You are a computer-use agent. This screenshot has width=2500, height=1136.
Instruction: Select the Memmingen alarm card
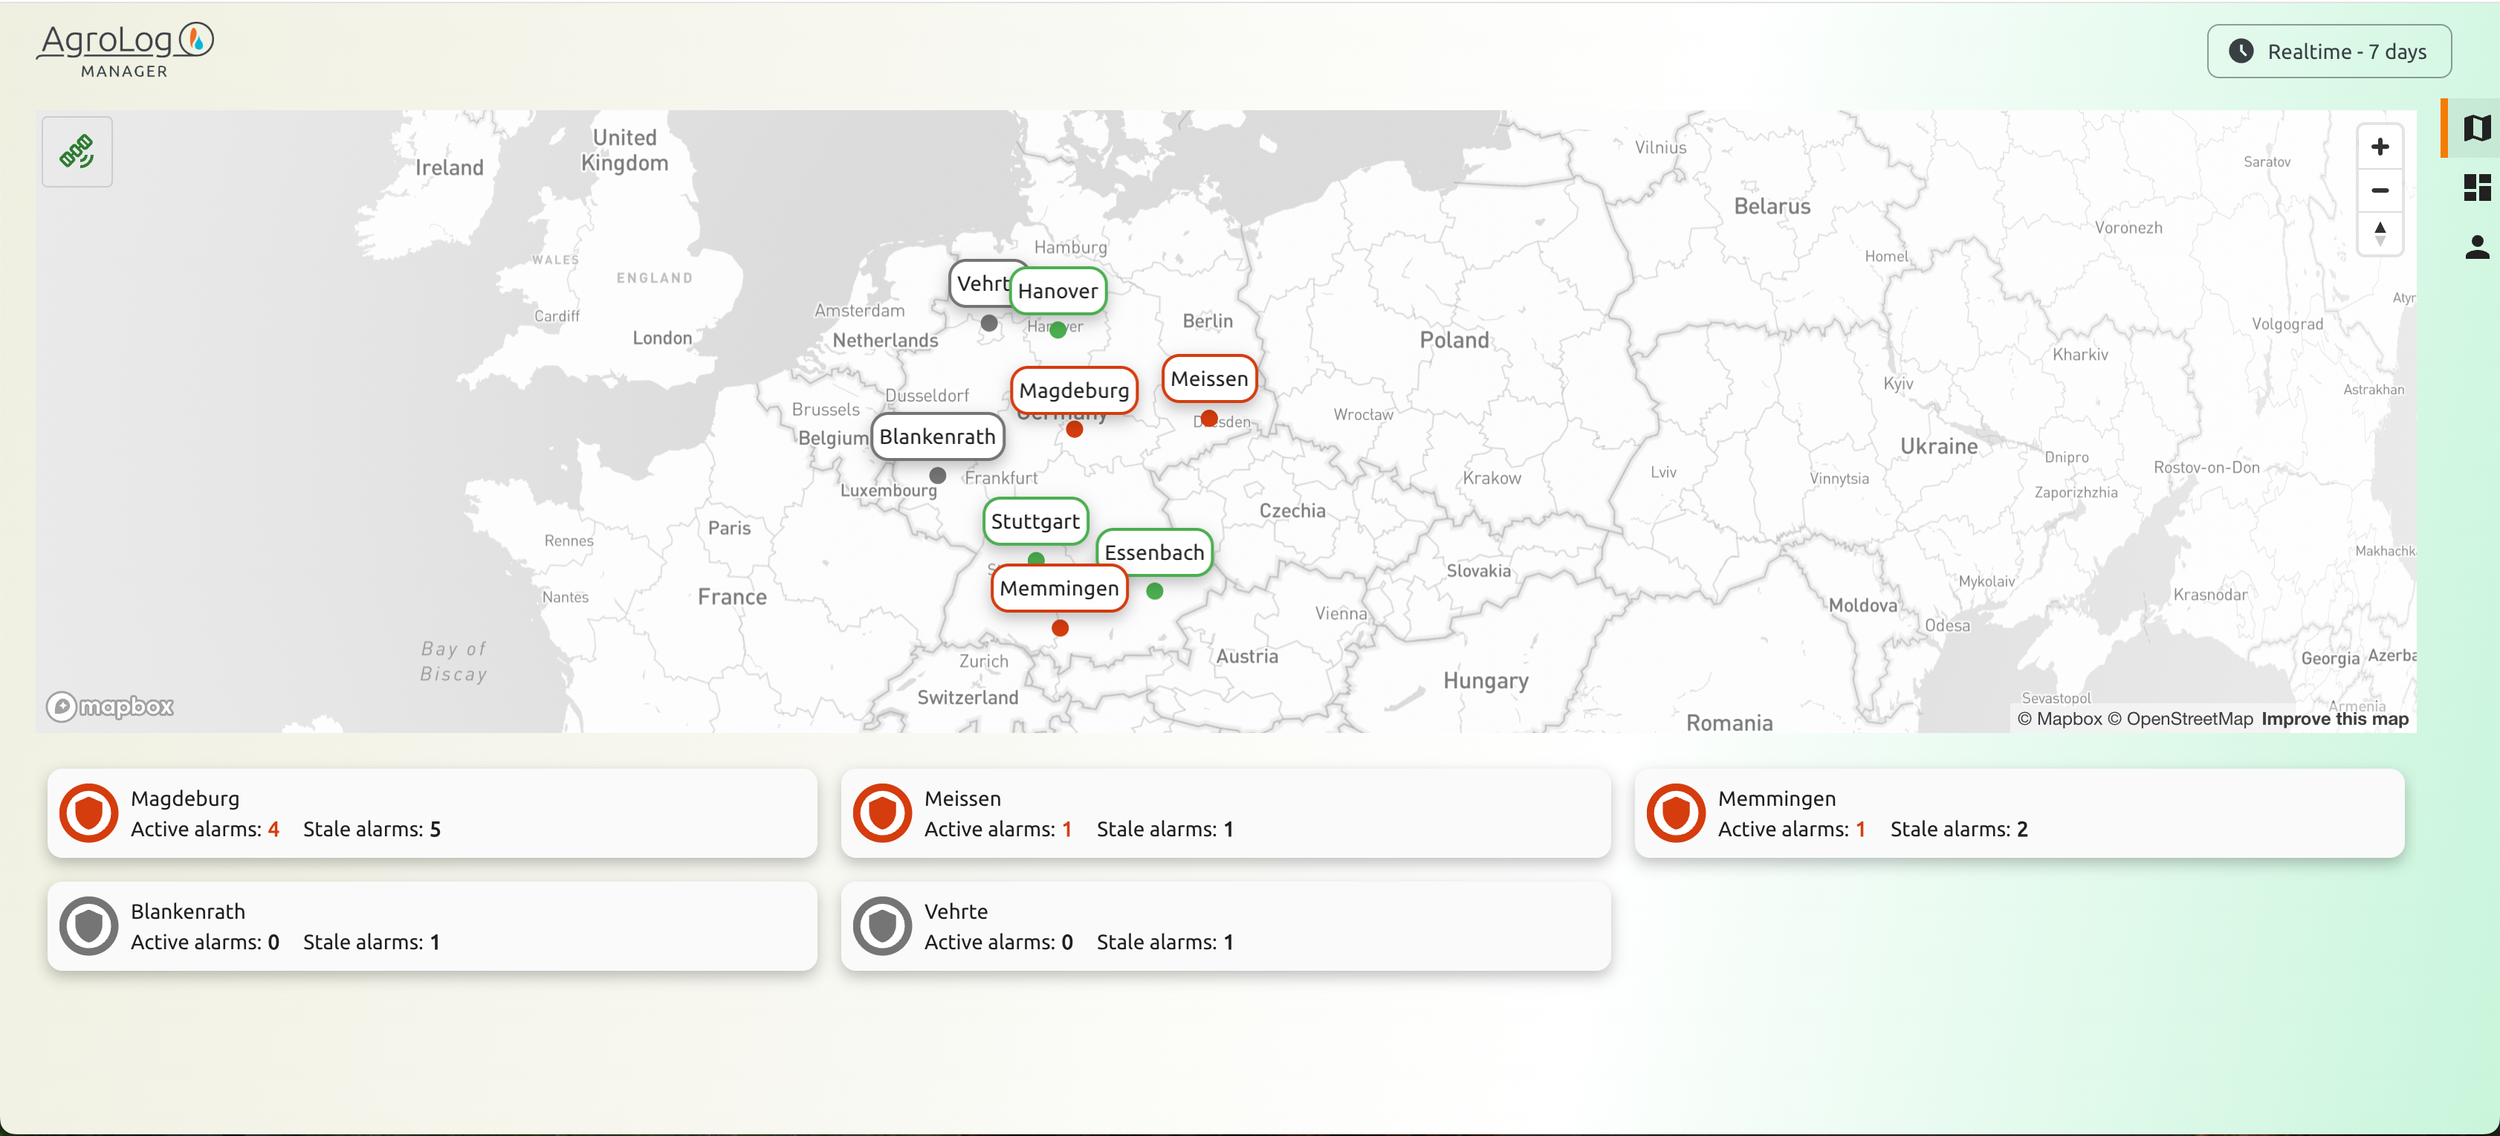pos(2018,813)
